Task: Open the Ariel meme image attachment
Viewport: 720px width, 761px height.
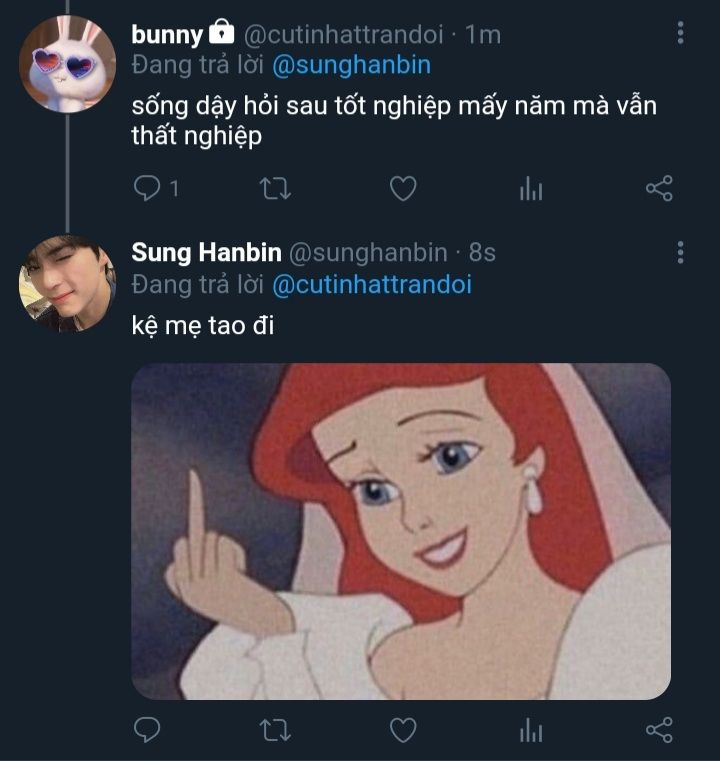Action: pos(401,531)
